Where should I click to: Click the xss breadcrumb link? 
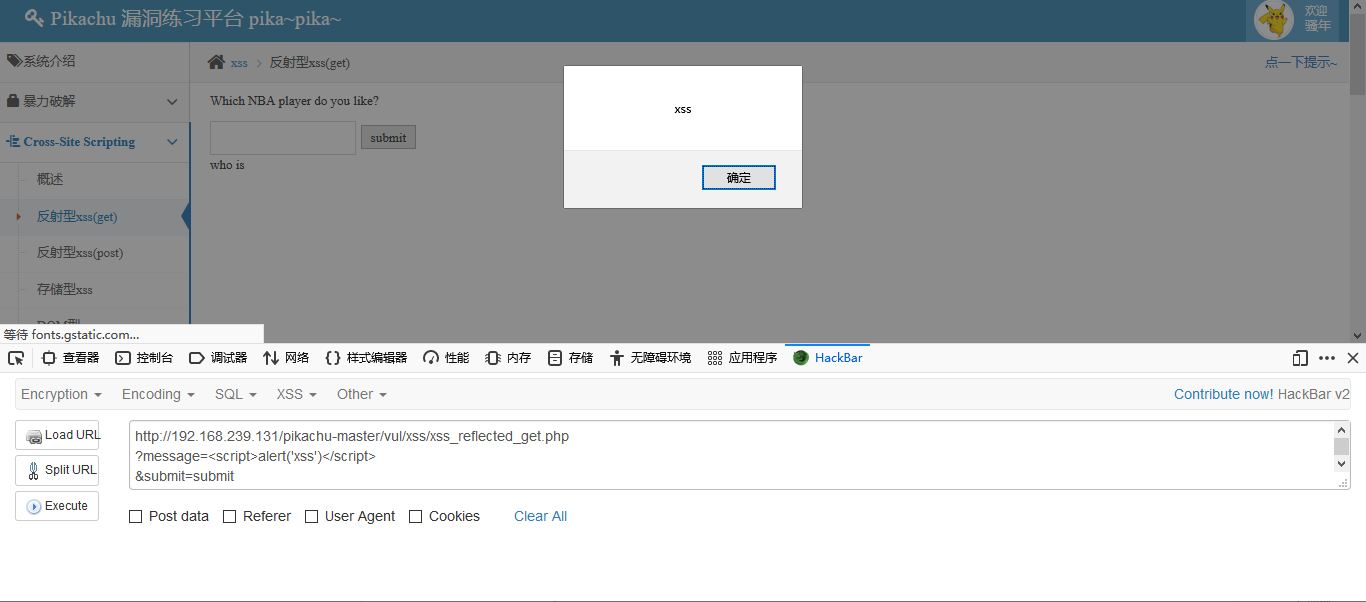click(239, 63)
